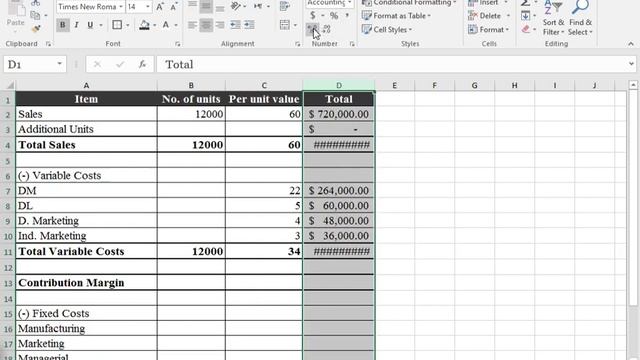Image resolution: width=640 pixels, height=360 pixels.
Task: Open the Borders dropdown arrow
Action: tap(128, 25)
